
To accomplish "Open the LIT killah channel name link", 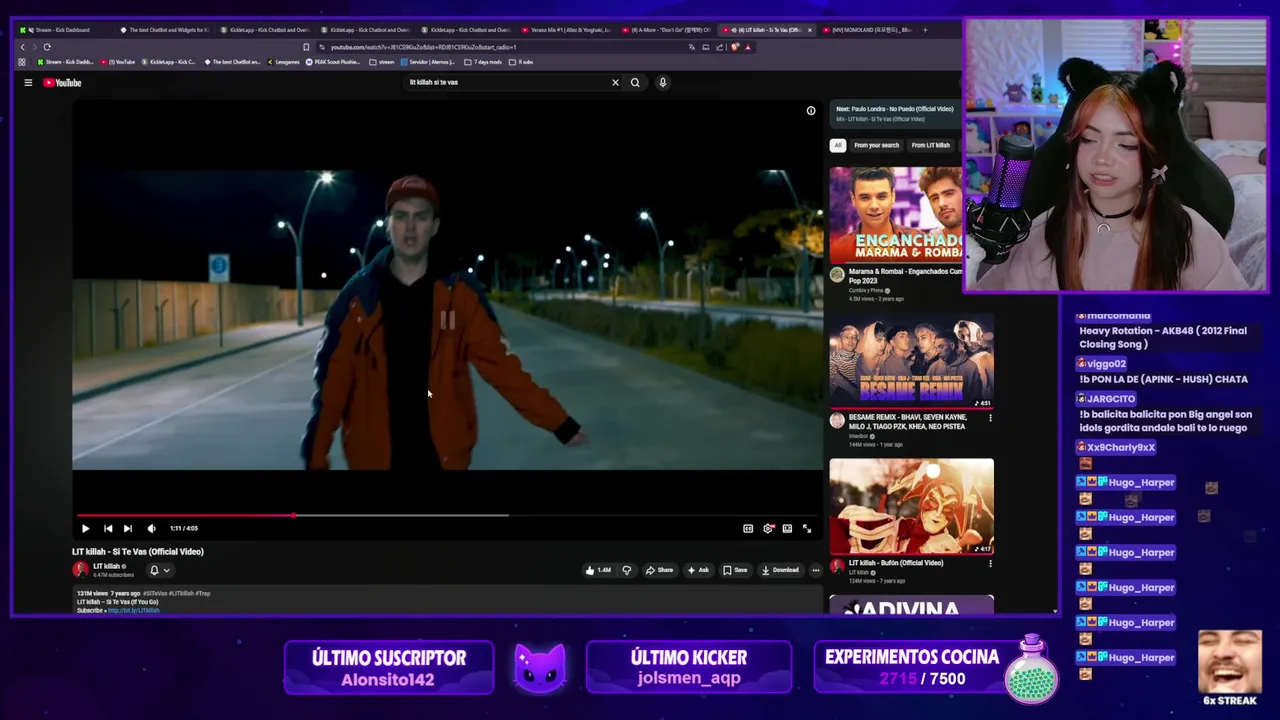I will 106,566.
